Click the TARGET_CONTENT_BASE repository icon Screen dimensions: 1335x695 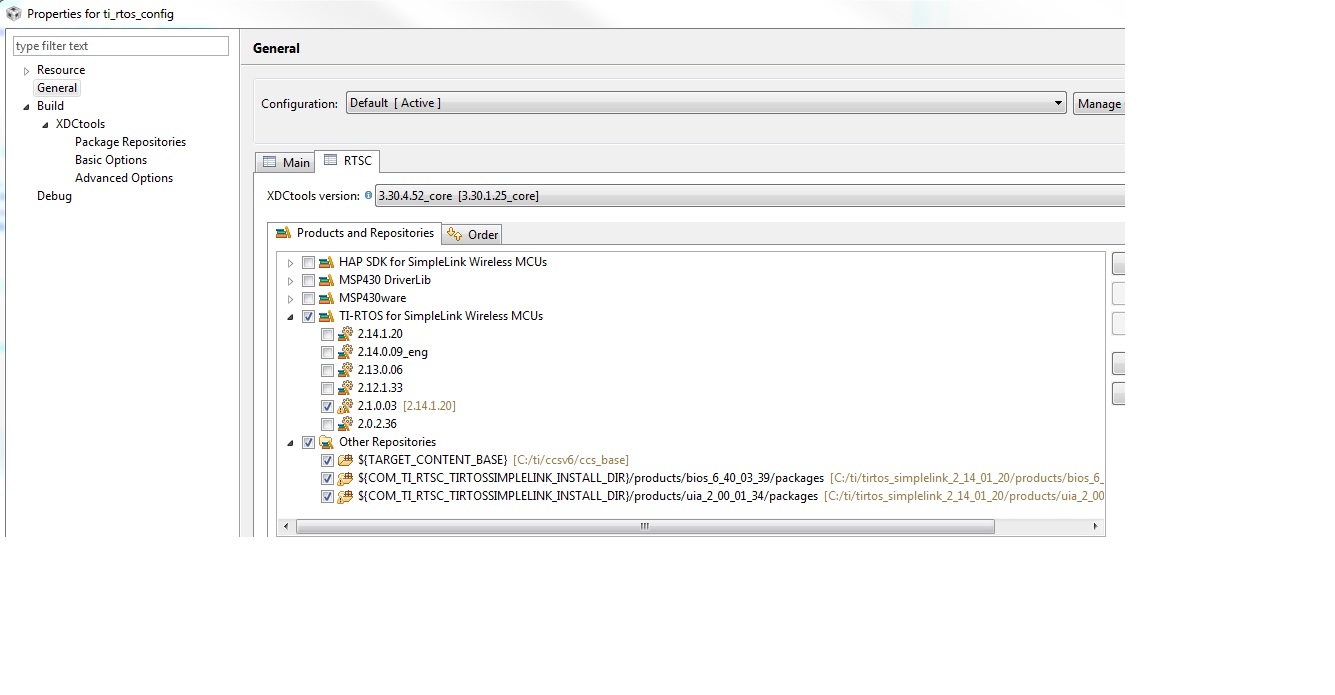click(345, 460)
